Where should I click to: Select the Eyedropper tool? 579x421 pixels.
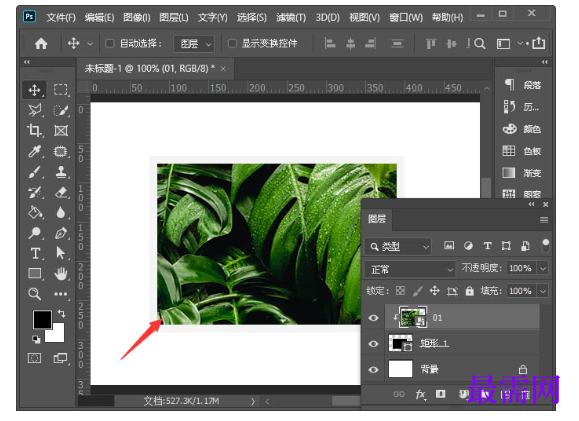(35, 151)
